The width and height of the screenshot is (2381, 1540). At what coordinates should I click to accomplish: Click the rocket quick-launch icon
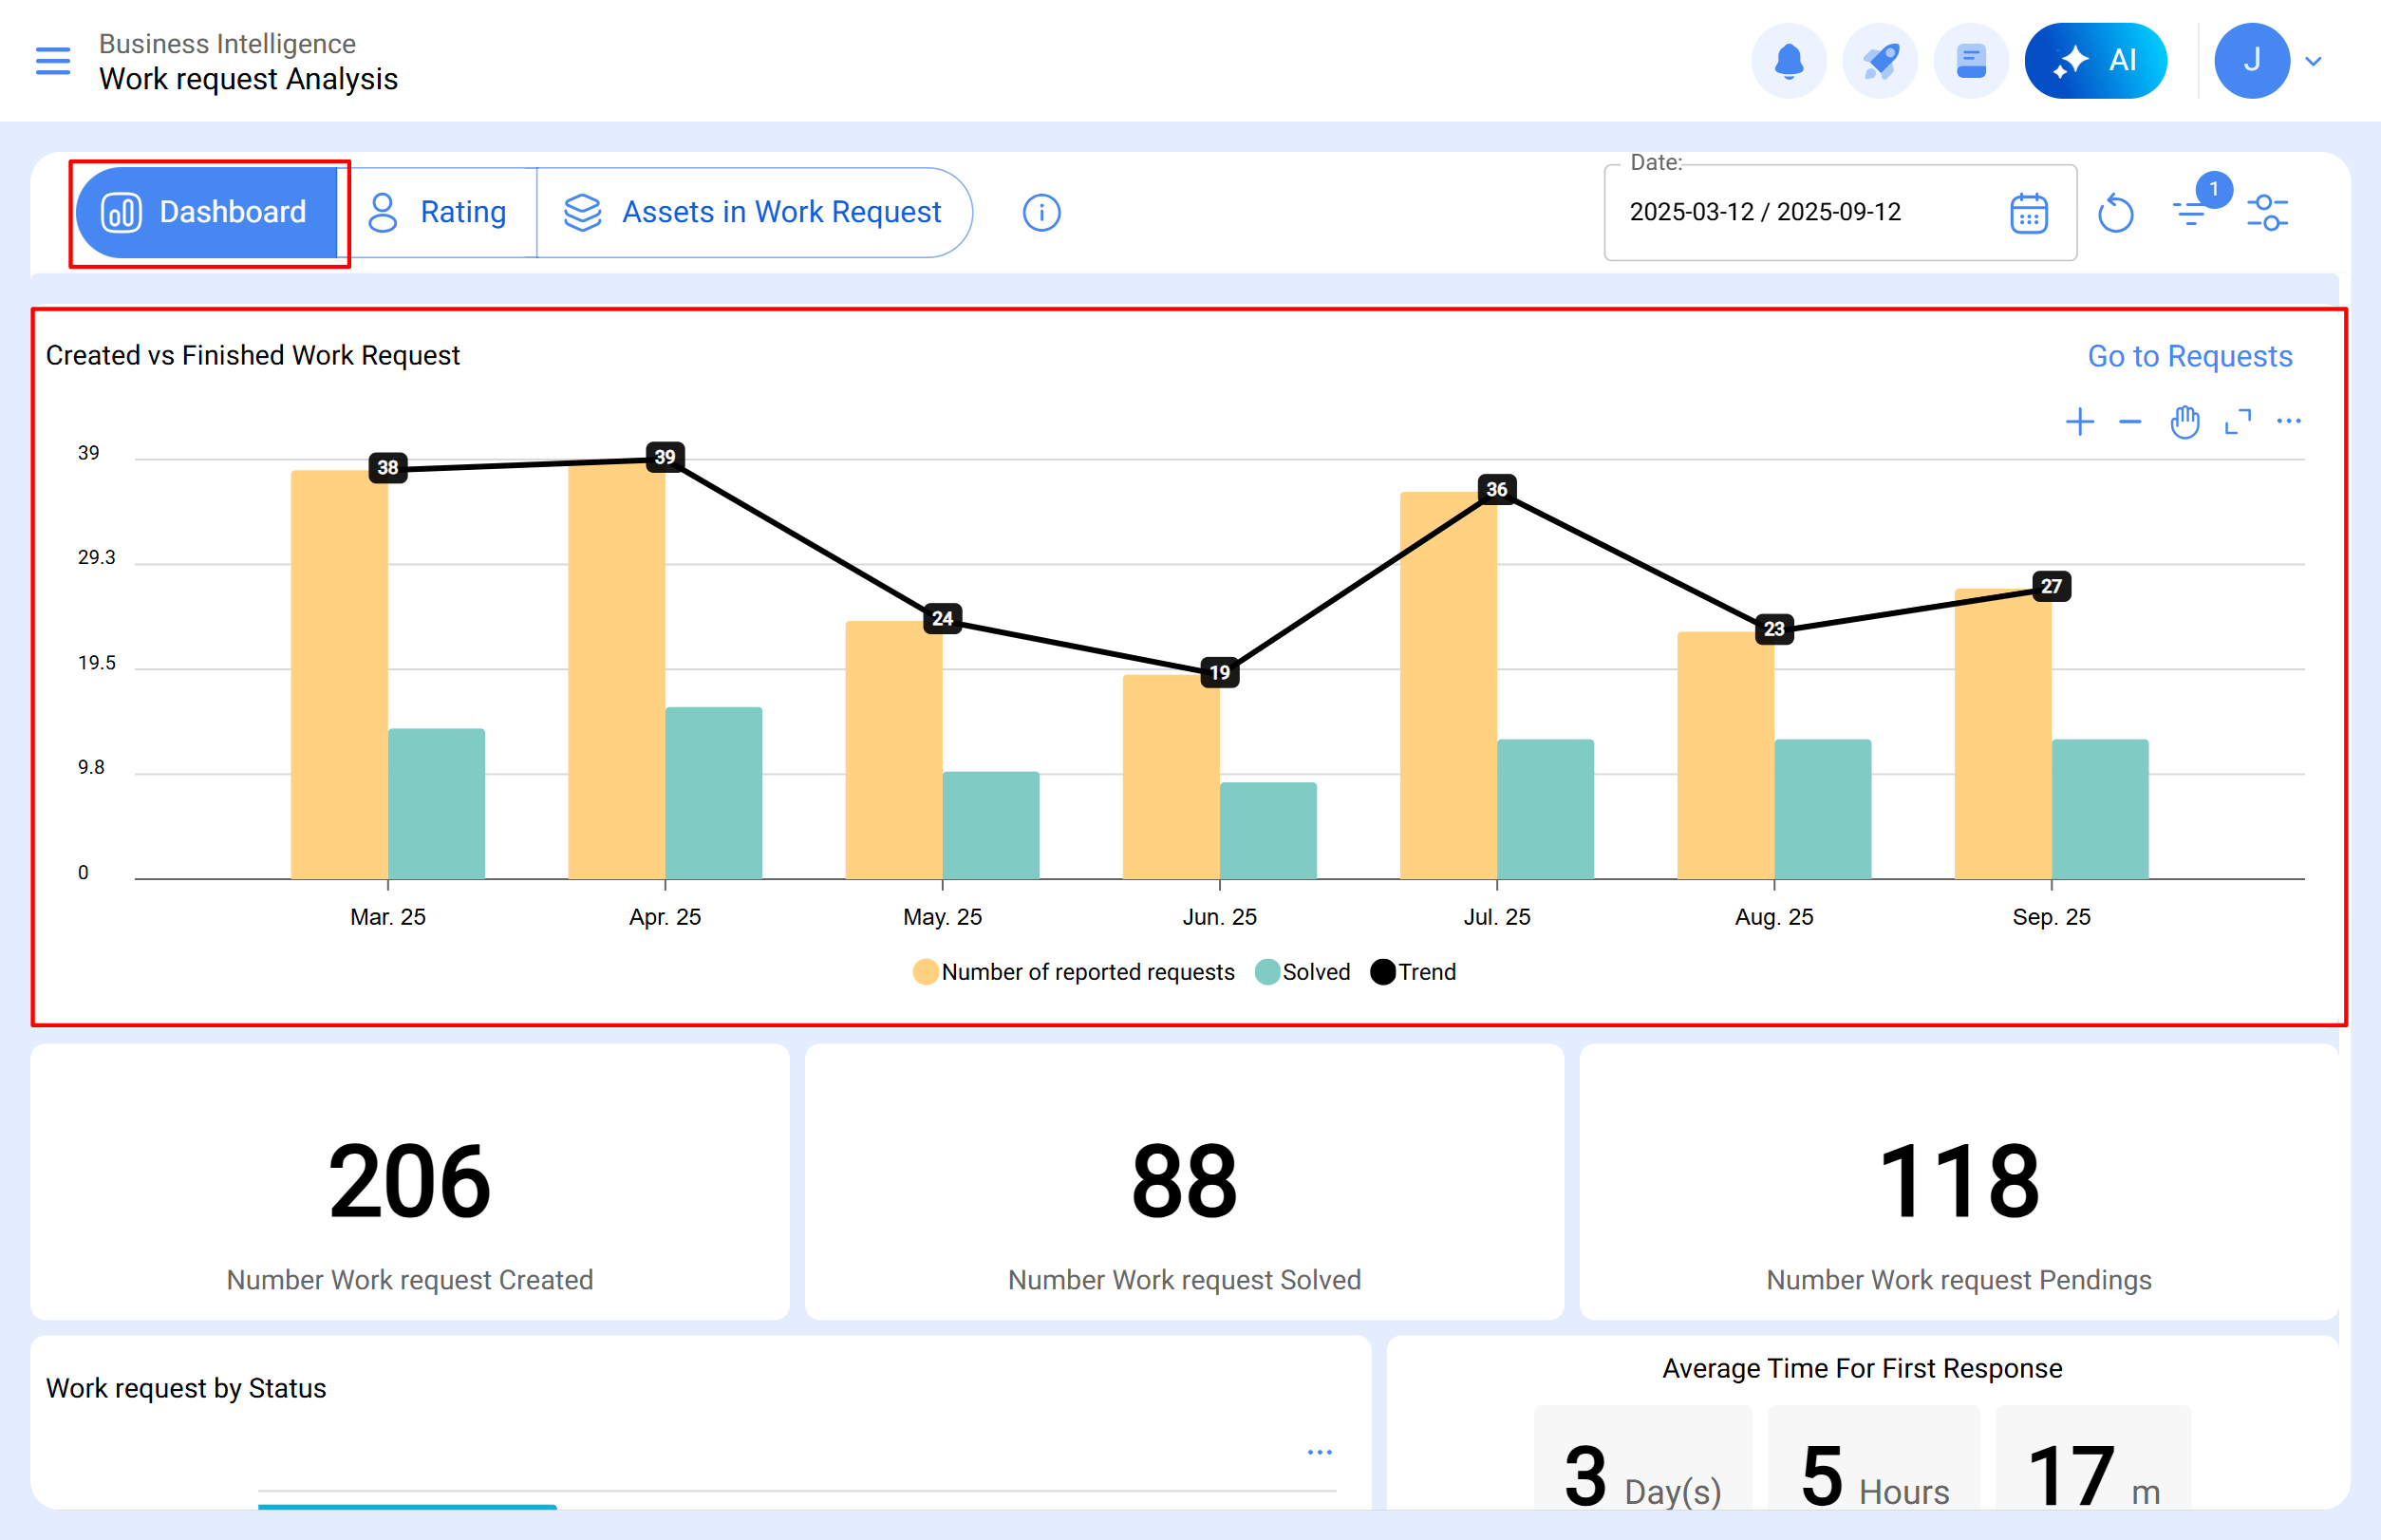1879,60
